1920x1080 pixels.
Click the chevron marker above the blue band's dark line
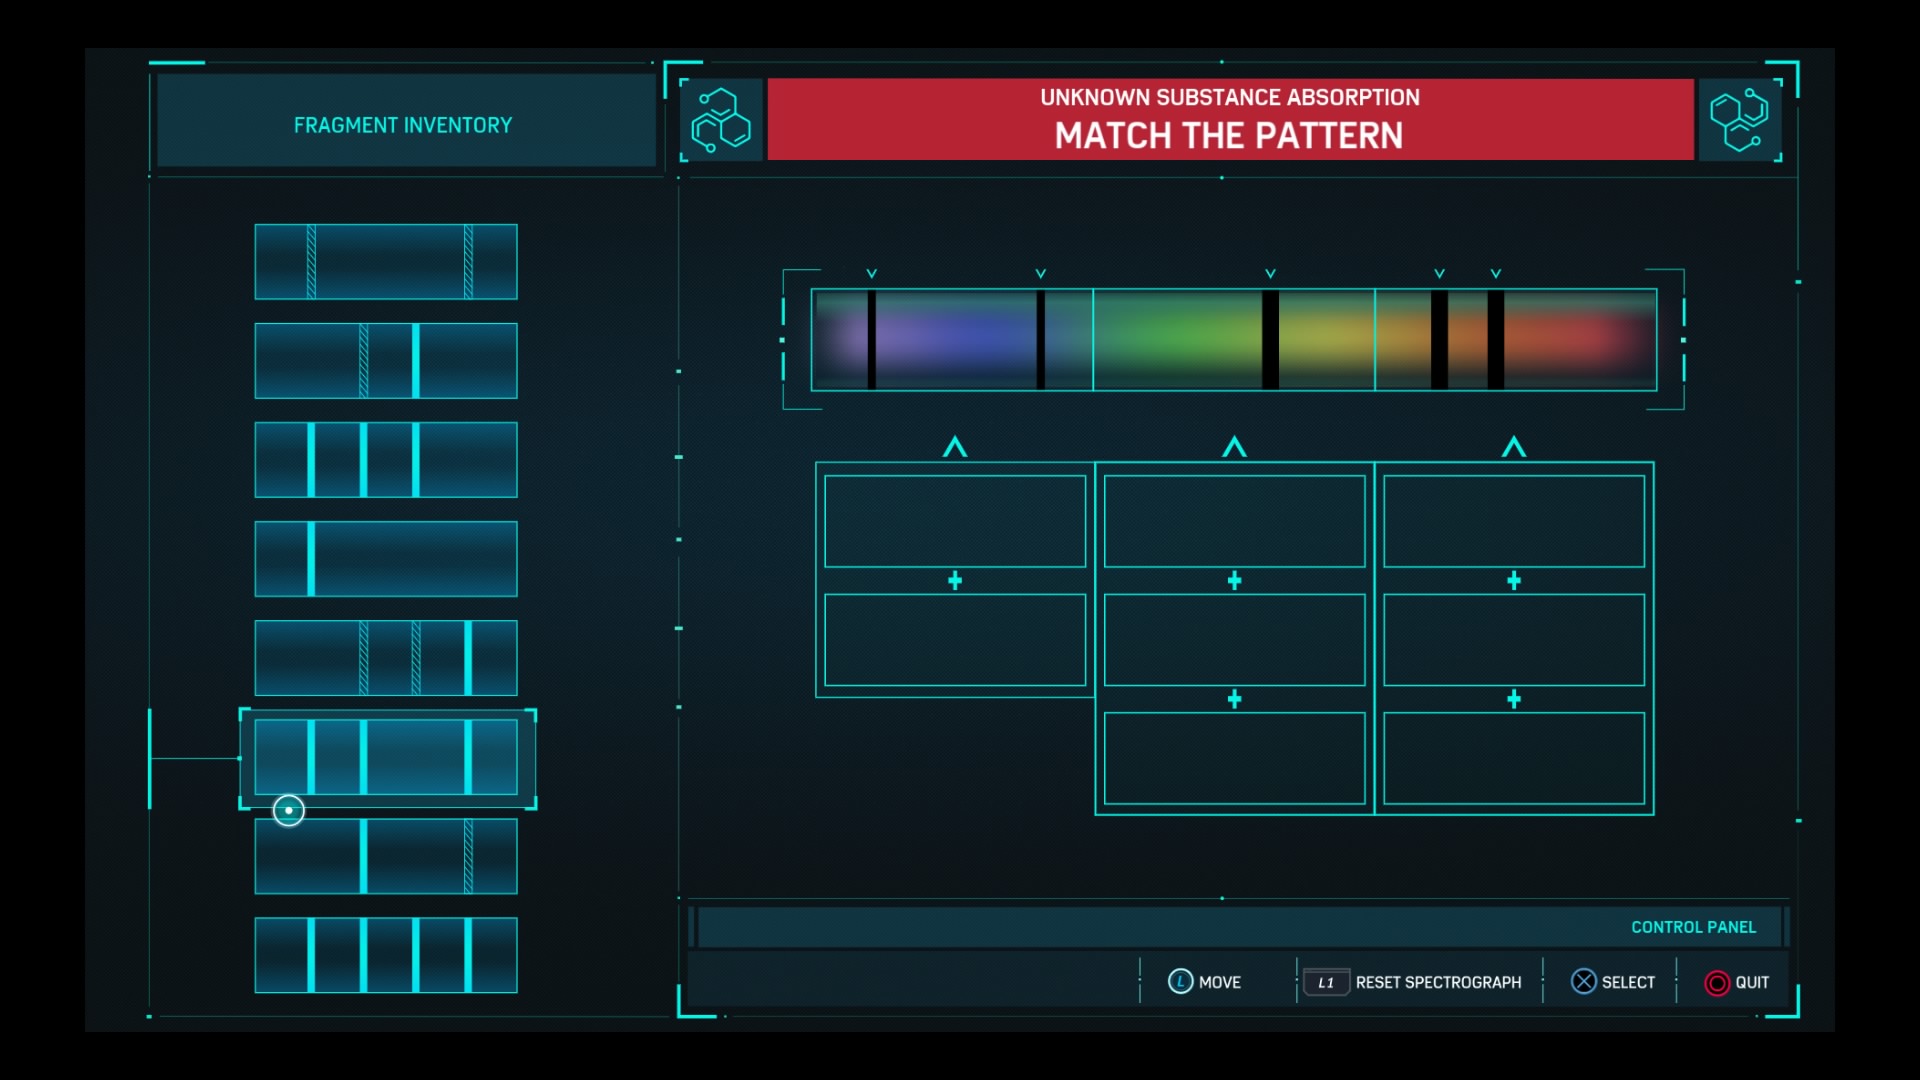point(1041,273)
